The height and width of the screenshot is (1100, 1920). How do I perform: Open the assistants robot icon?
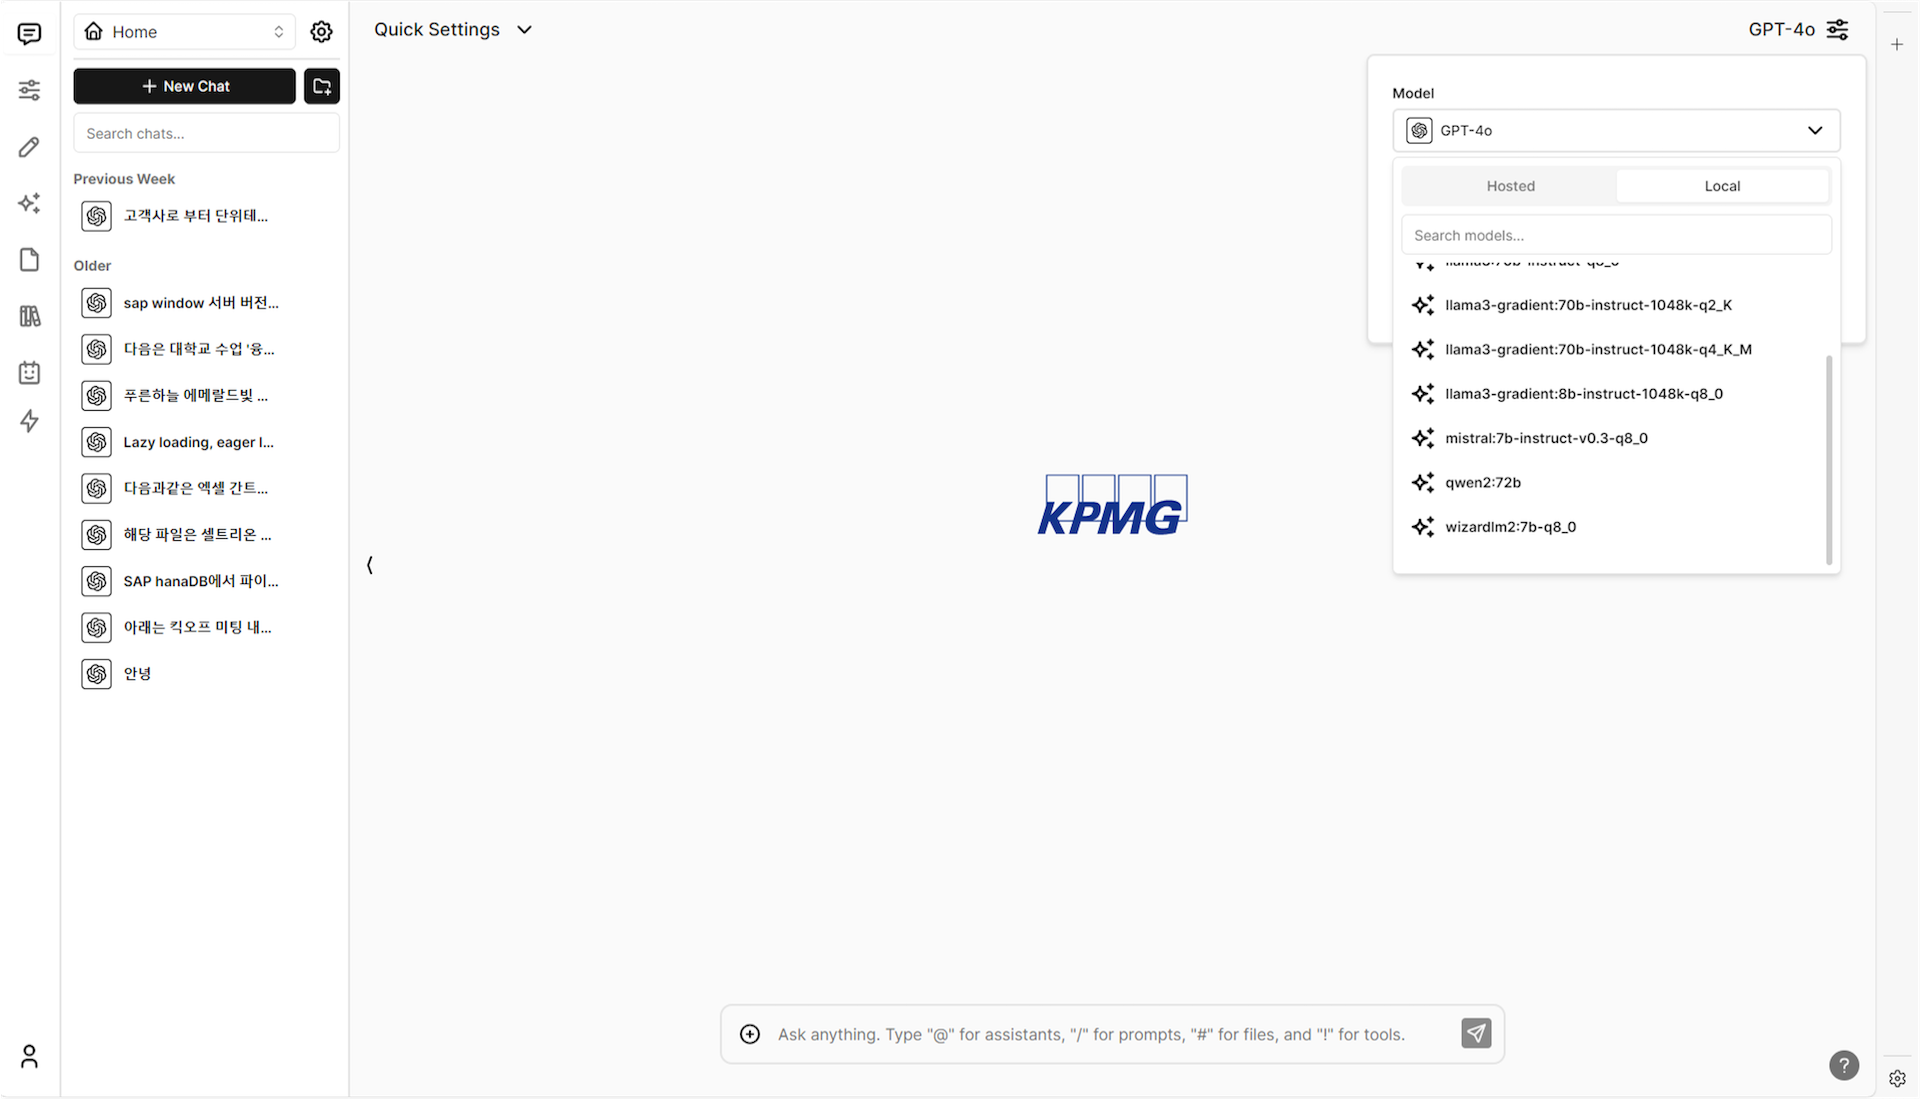pyautogui.click(x=29, y=373)
